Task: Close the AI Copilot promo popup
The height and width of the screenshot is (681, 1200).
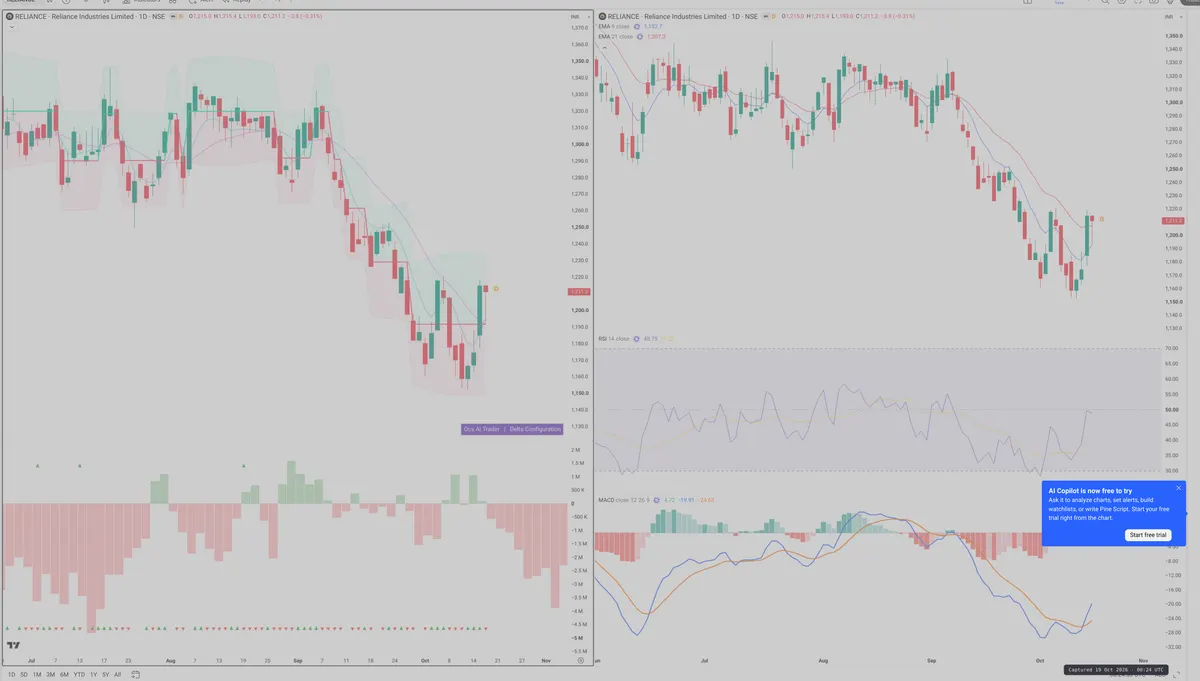Action: coord(1179,488)
